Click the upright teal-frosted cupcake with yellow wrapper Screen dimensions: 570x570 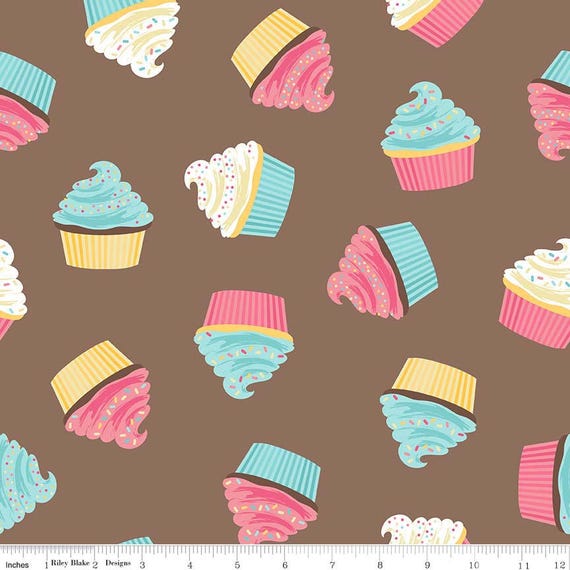point(103,215)
